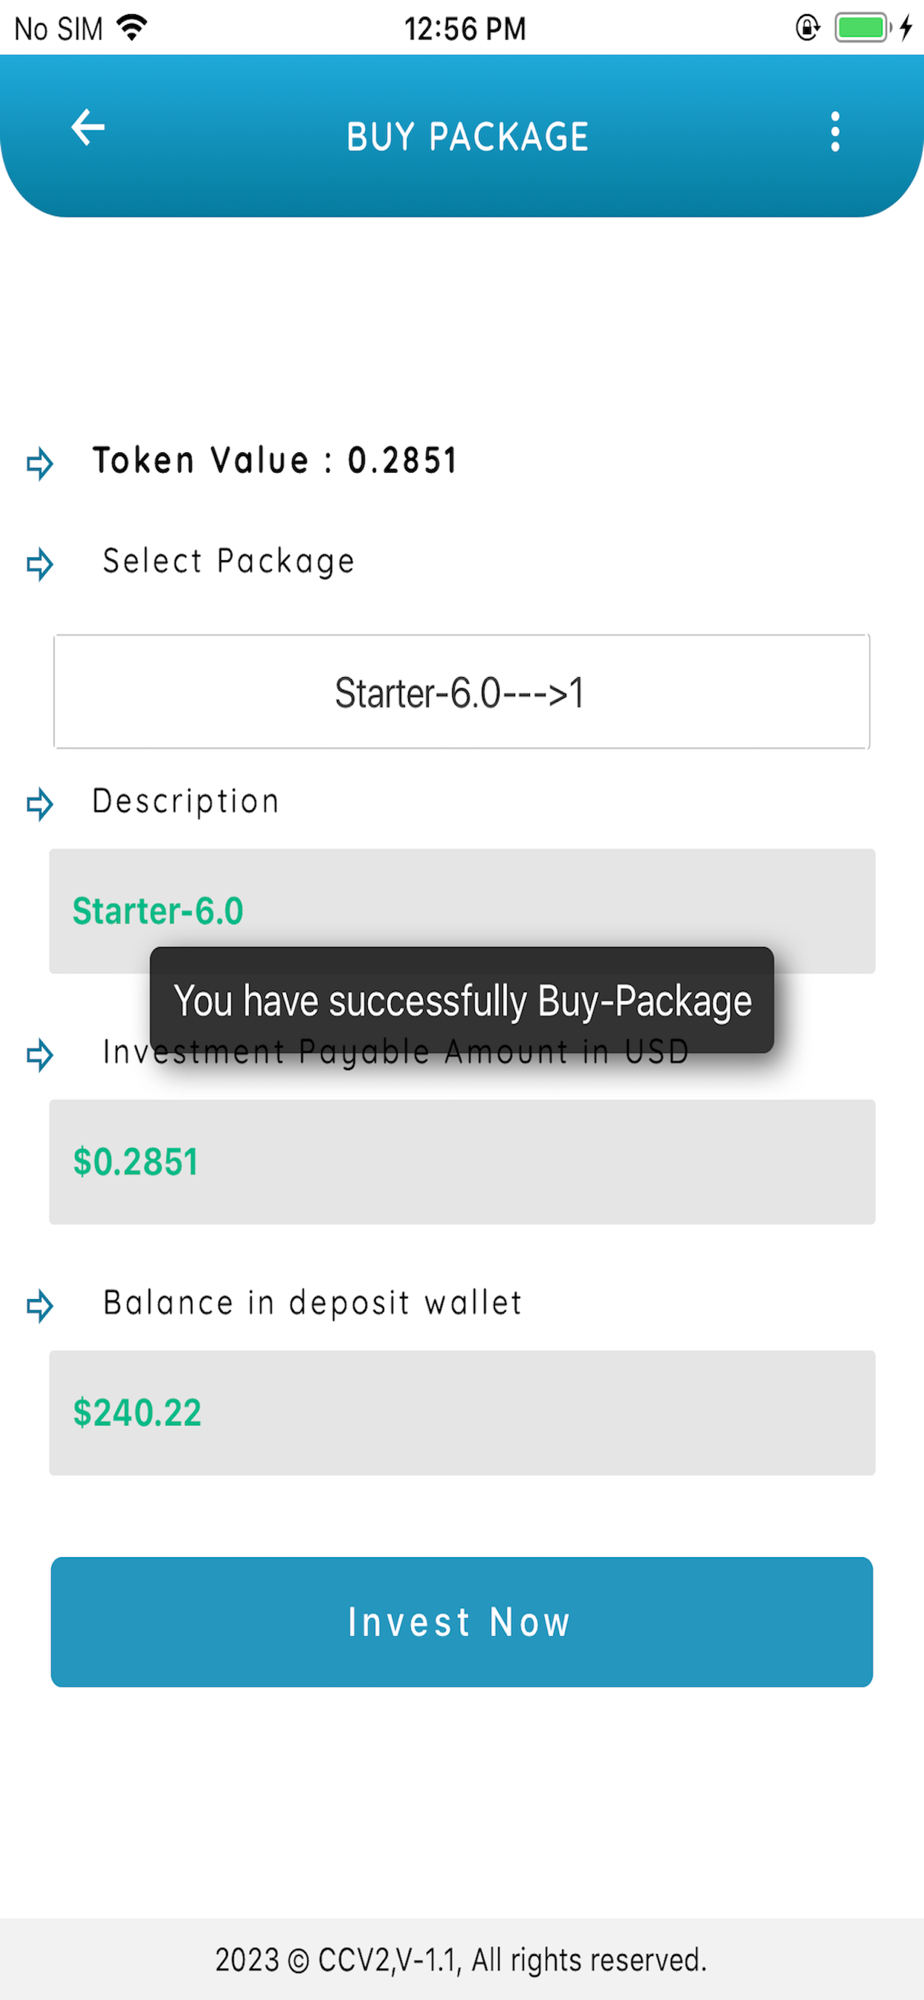The image size is (924, 2000).
Task: Open the three-dot overflow menu
Action: pos(835,132)
